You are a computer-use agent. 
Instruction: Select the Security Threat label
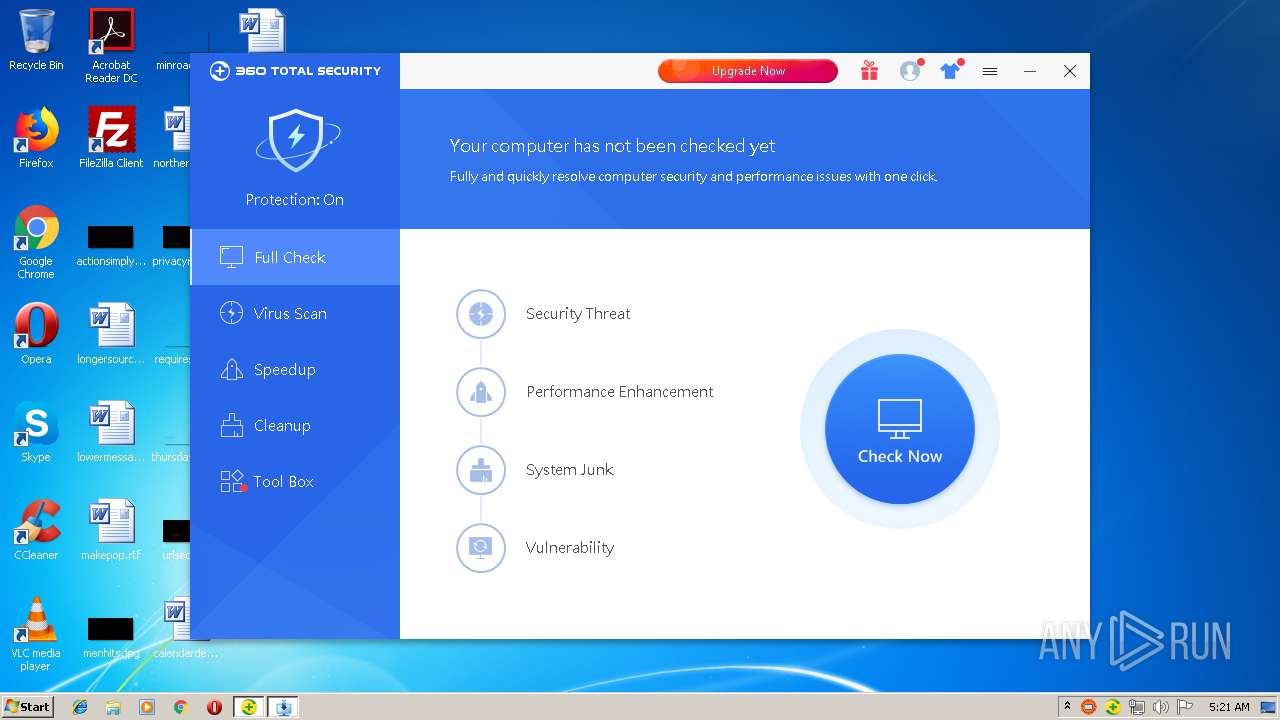click(x=578, y=314)
